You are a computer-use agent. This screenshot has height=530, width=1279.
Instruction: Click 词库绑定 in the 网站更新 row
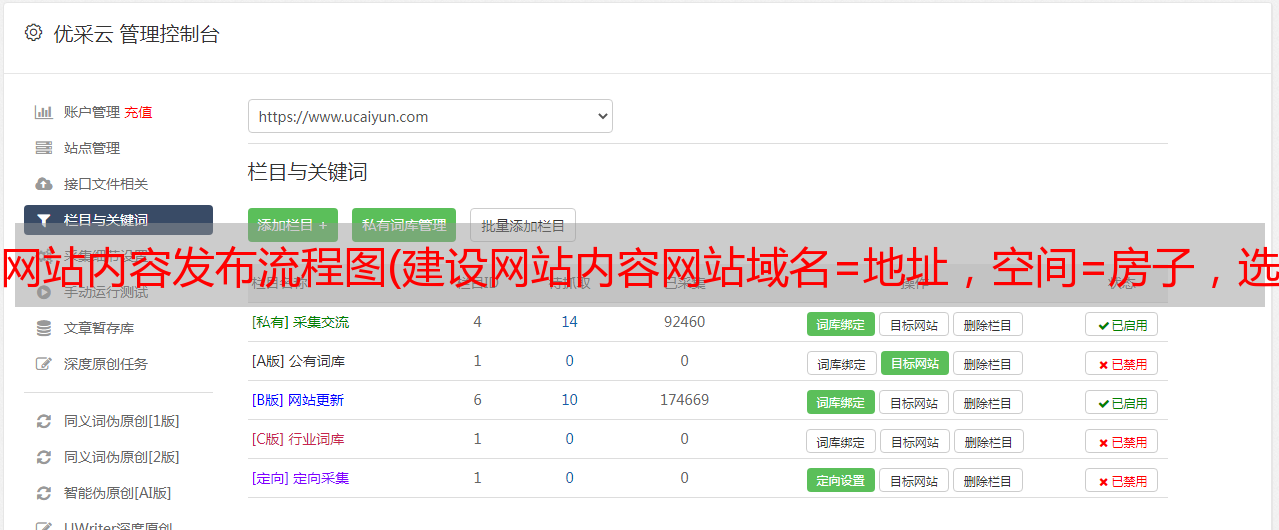(841, 402)
